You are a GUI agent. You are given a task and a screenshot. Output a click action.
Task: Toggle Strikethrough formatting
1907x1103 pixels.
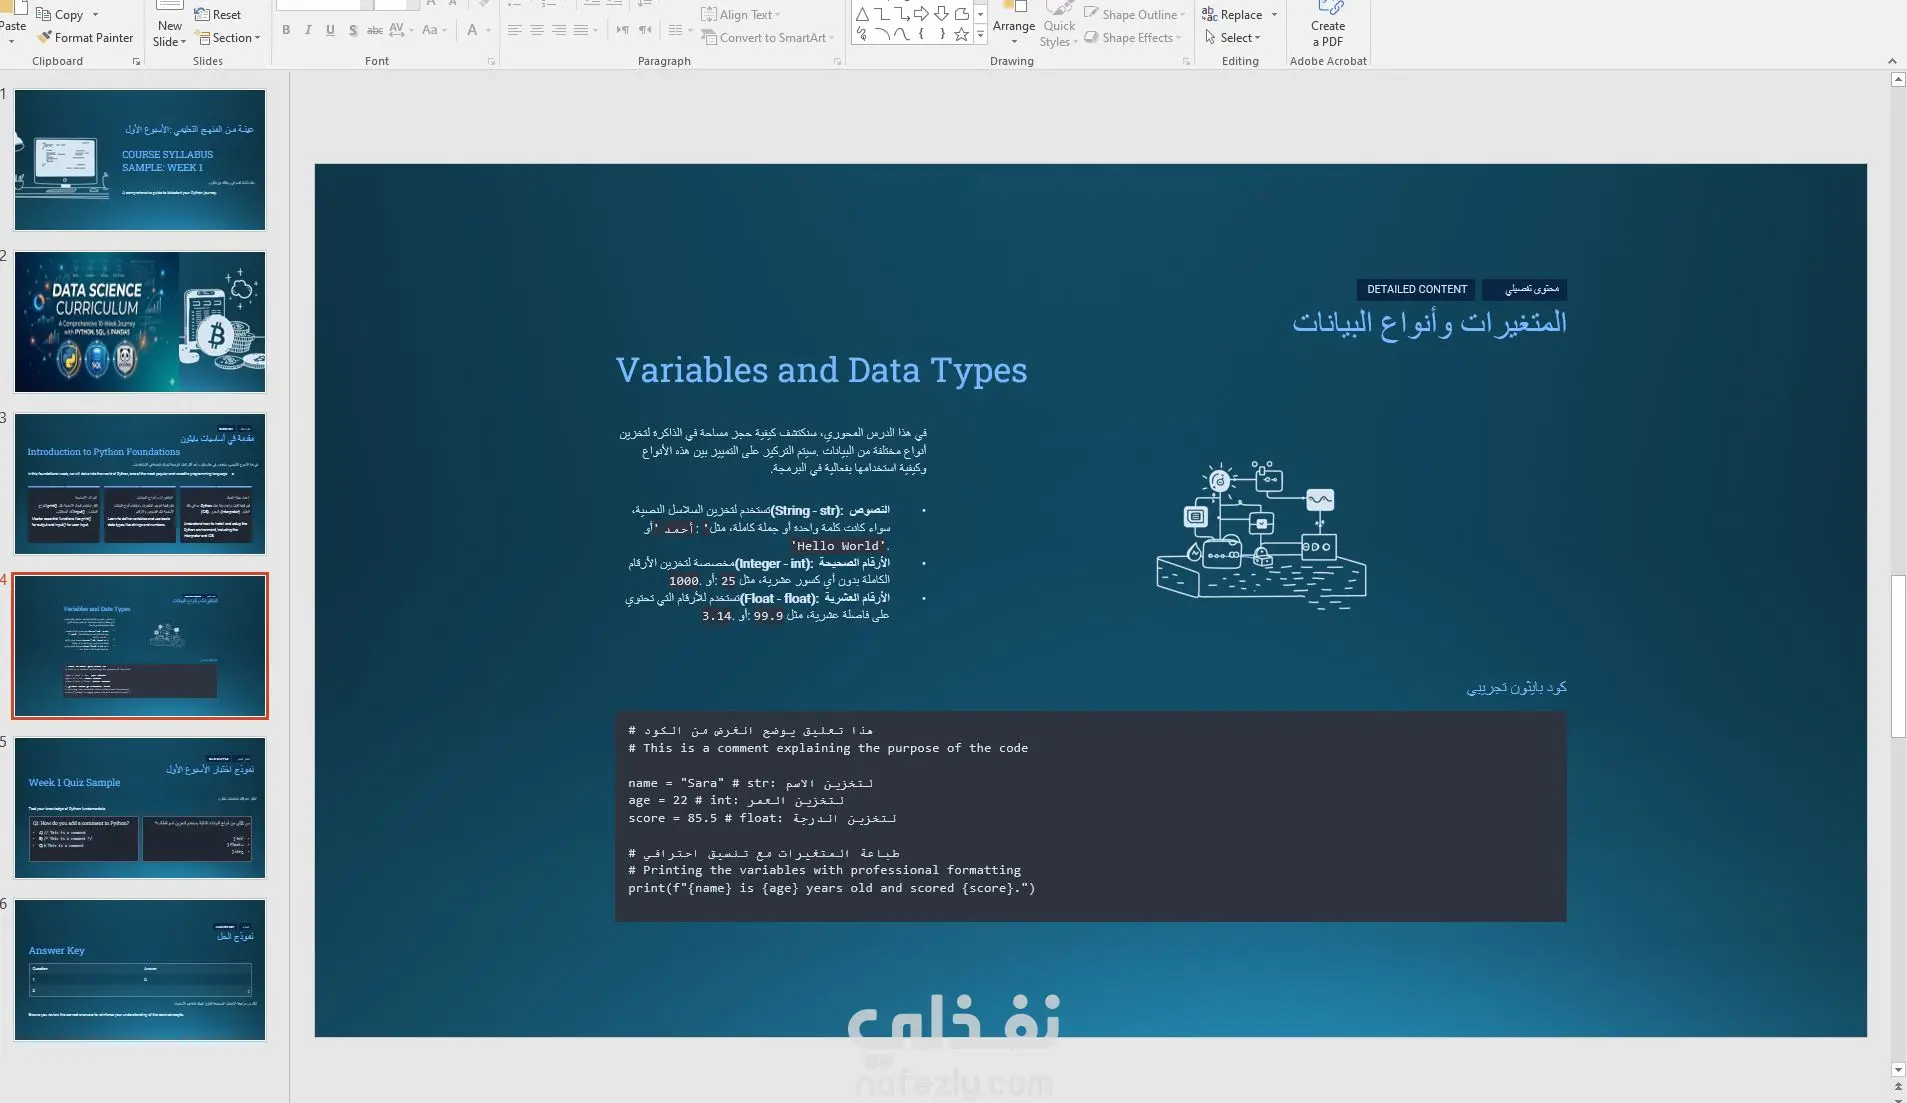click(x=374, y=30)
